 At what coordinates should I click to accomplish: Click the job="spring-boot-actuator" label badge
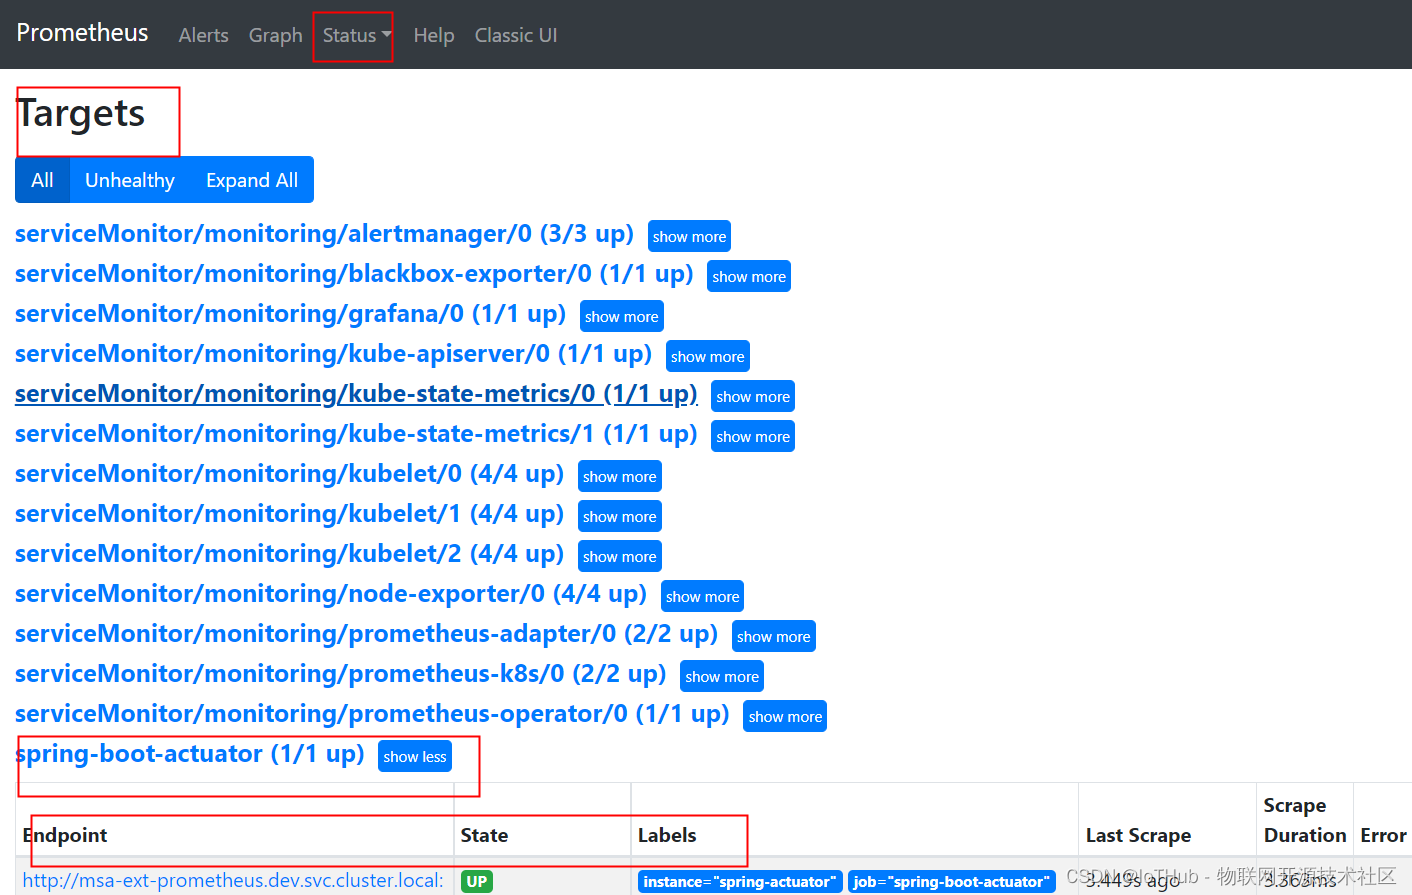tap(952, 882)
